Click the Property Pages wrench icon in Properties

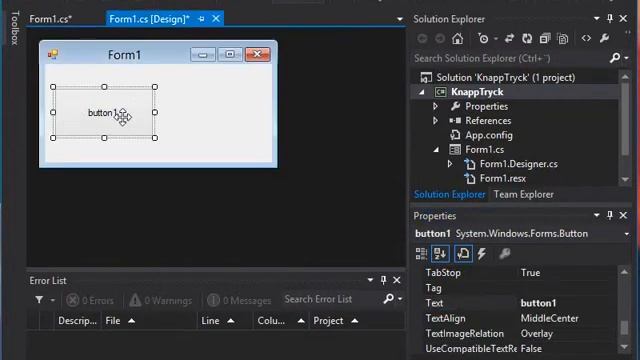click(504, 253)
